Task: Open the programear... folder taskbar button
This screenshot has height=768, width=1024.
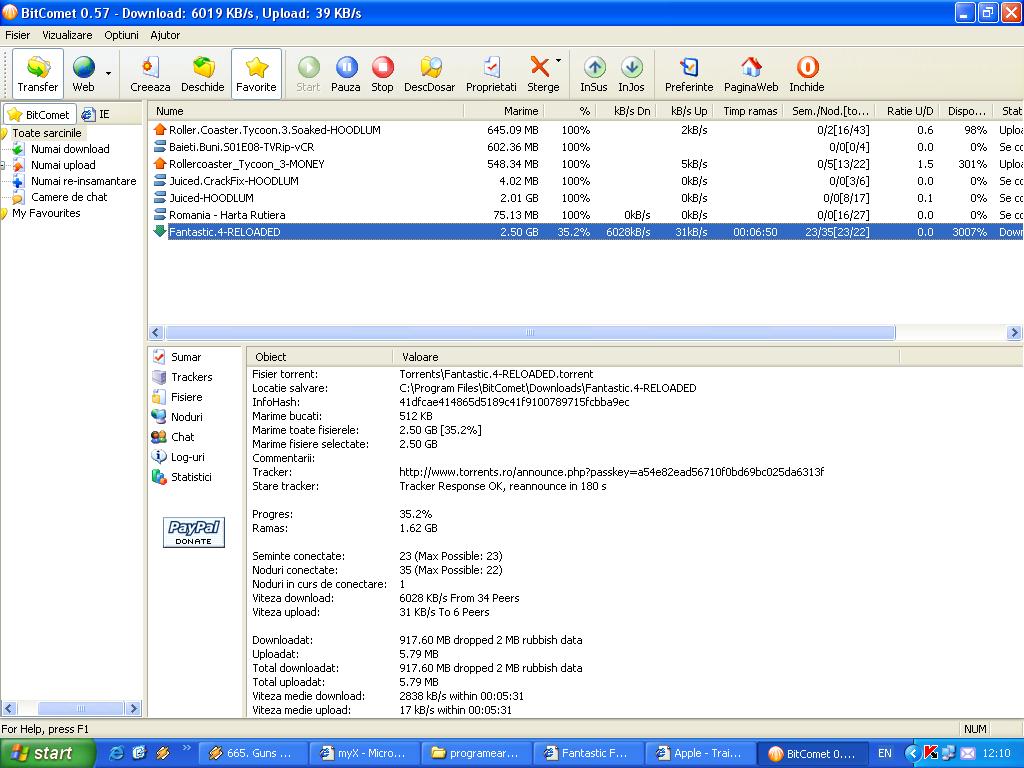Action: (x=476, y=753)
